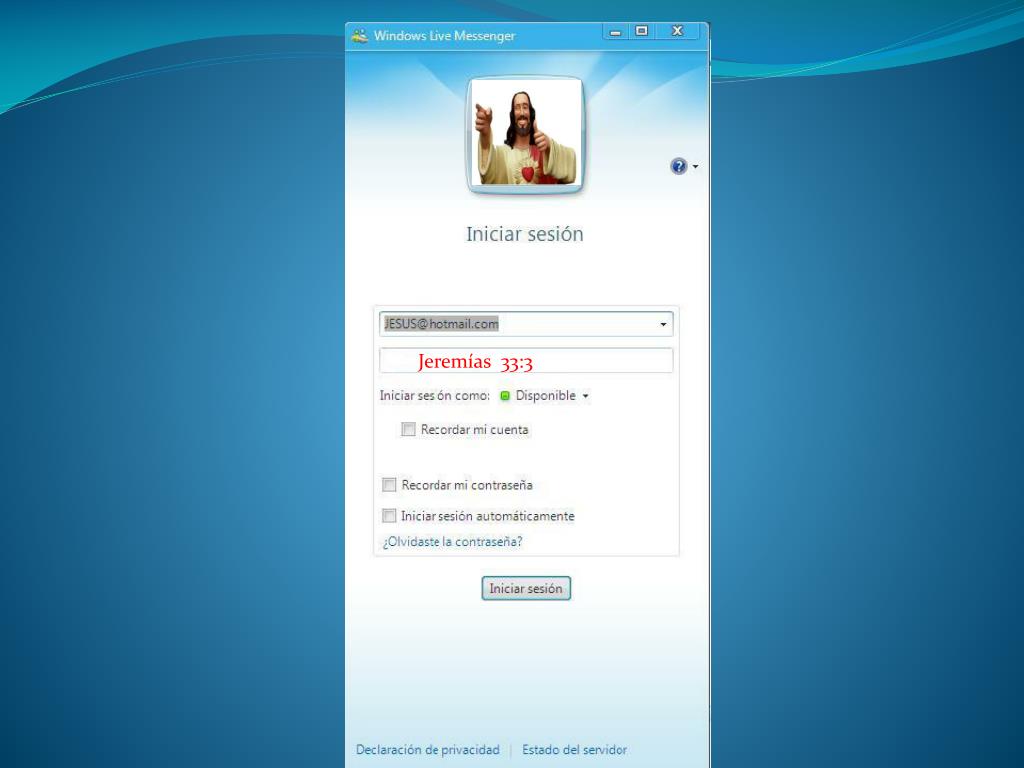The width and height of the screenshot is (1024, 768).
Task: Click the Windows Live Messenger logo icon
Action: [x=359, y=36]
